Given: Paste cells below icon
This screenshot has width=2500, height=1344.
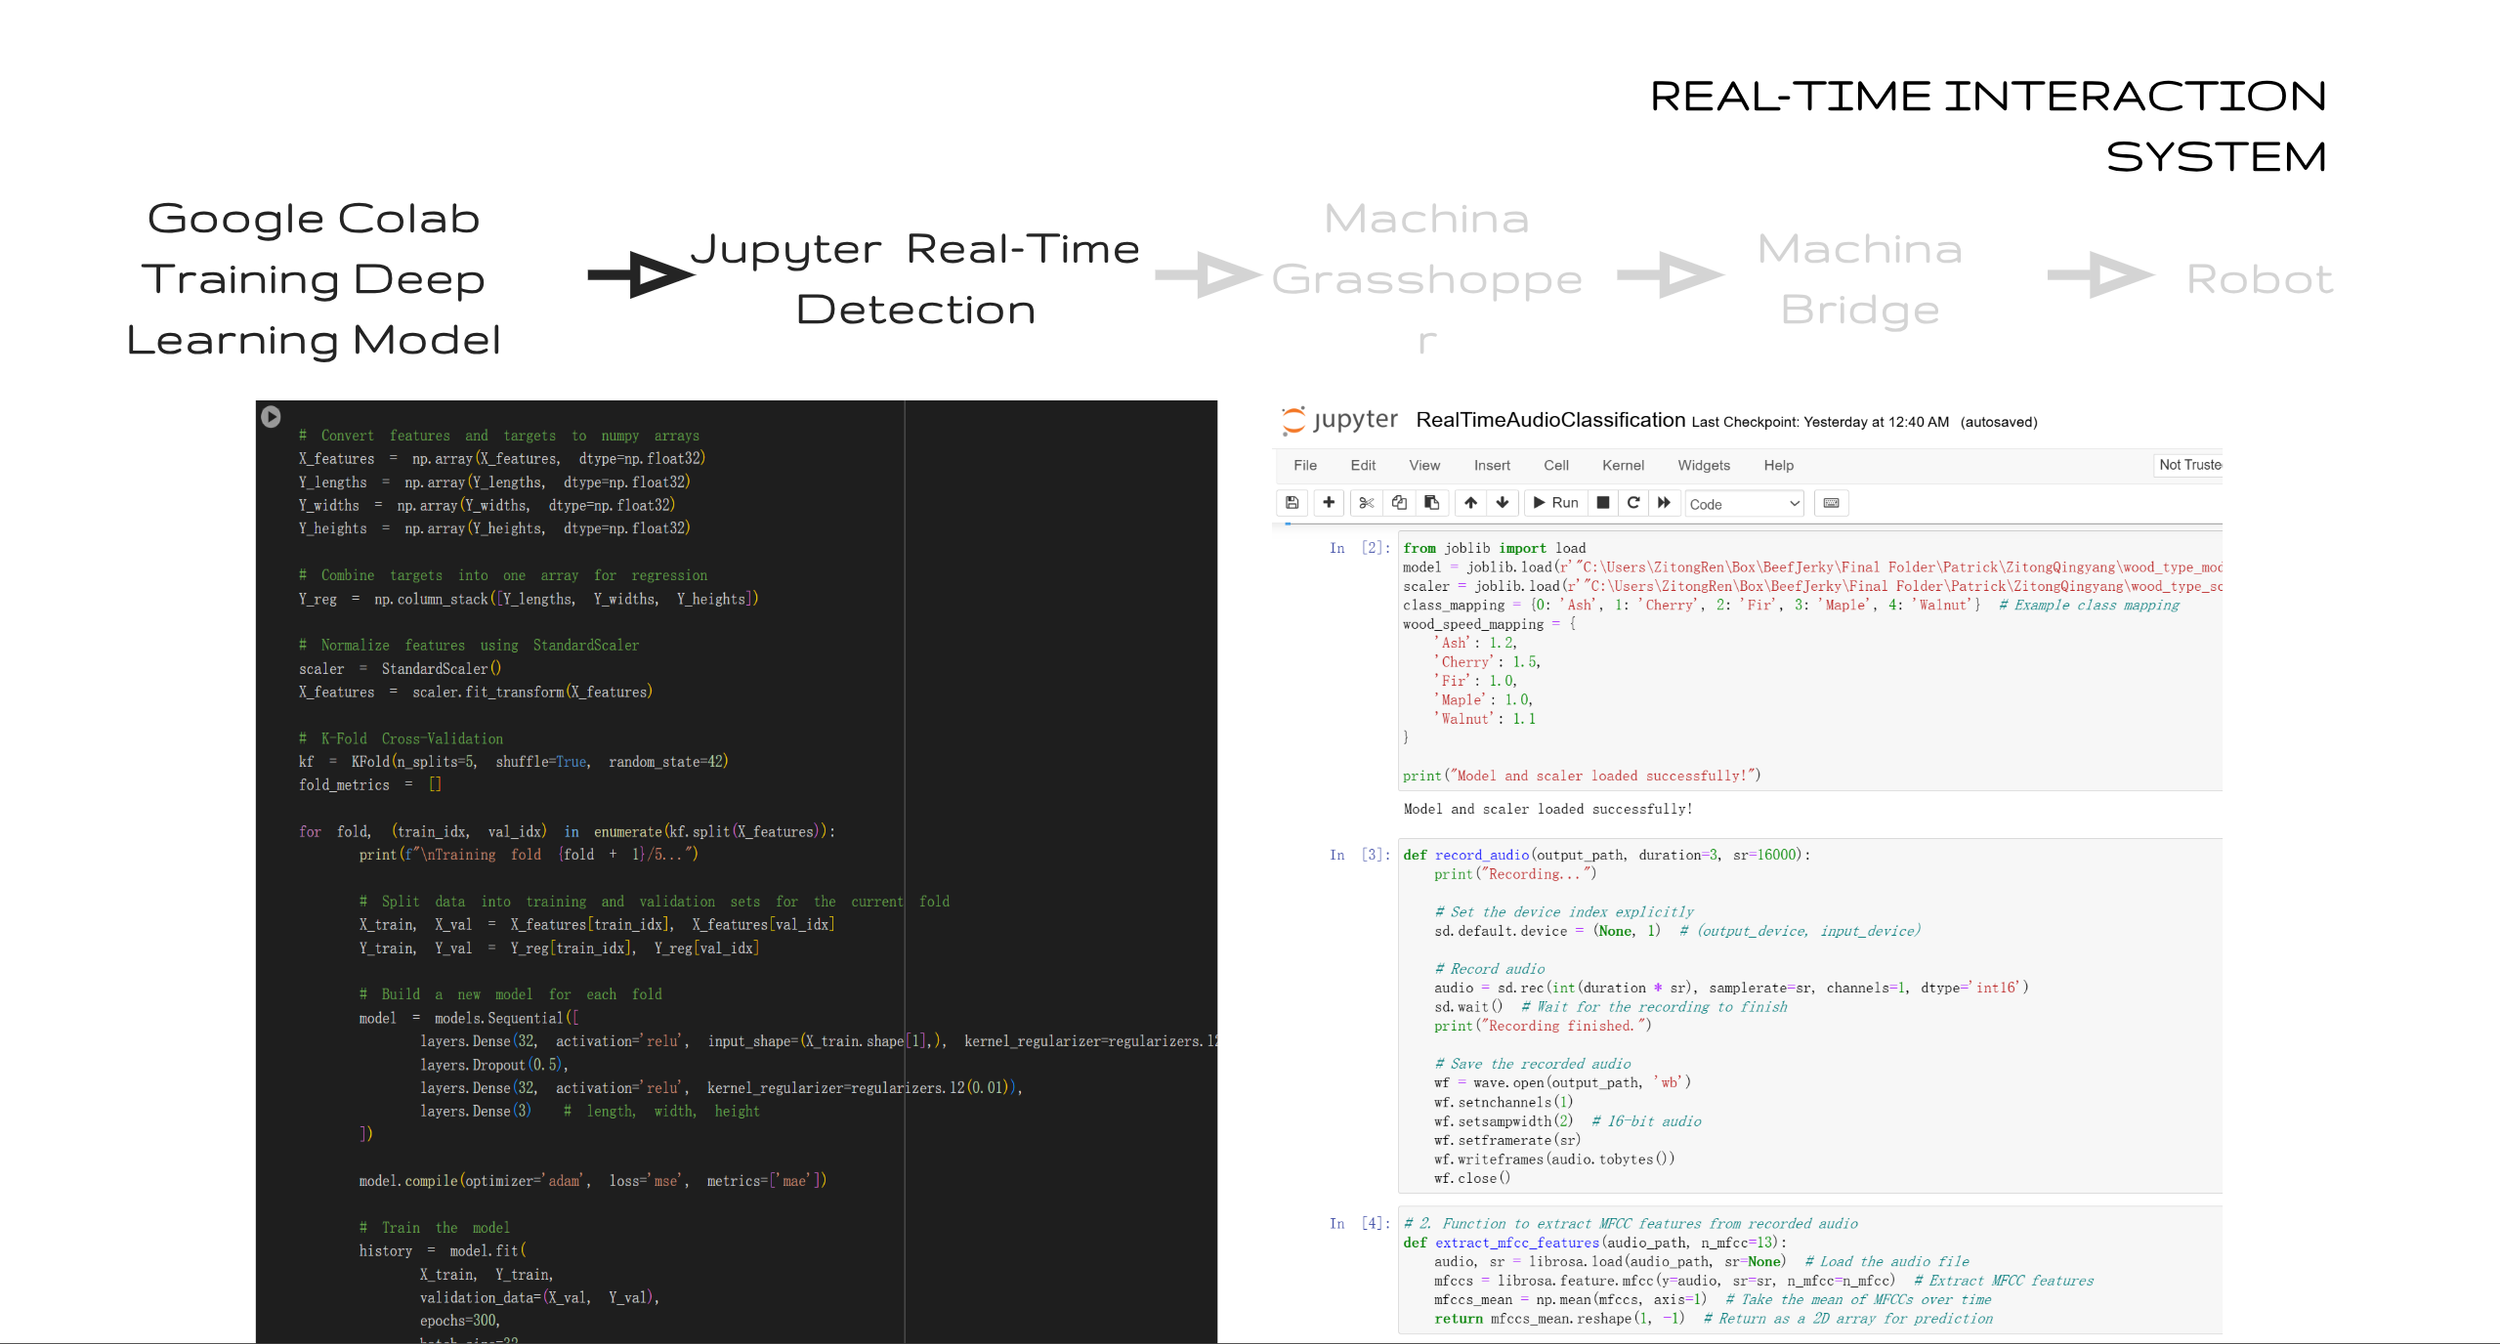Looking at the screenshot, I should [x=1432, y=503].
